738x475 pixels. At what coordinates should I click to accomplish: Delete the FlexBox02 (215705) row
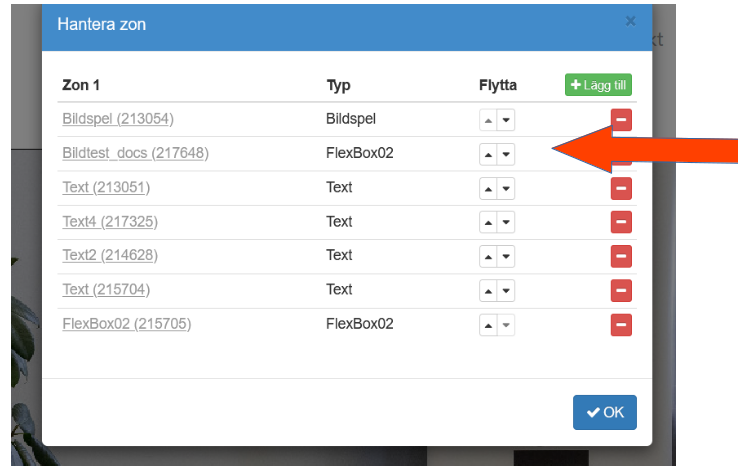click(621, 324)
